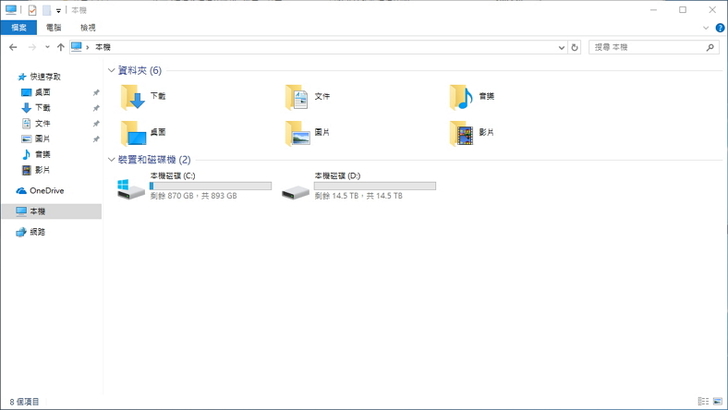Switch to details view in status bar
Image resolution: width=728 pixels, height=410 pixels.
pyautogui.click(x=703, y=401)
